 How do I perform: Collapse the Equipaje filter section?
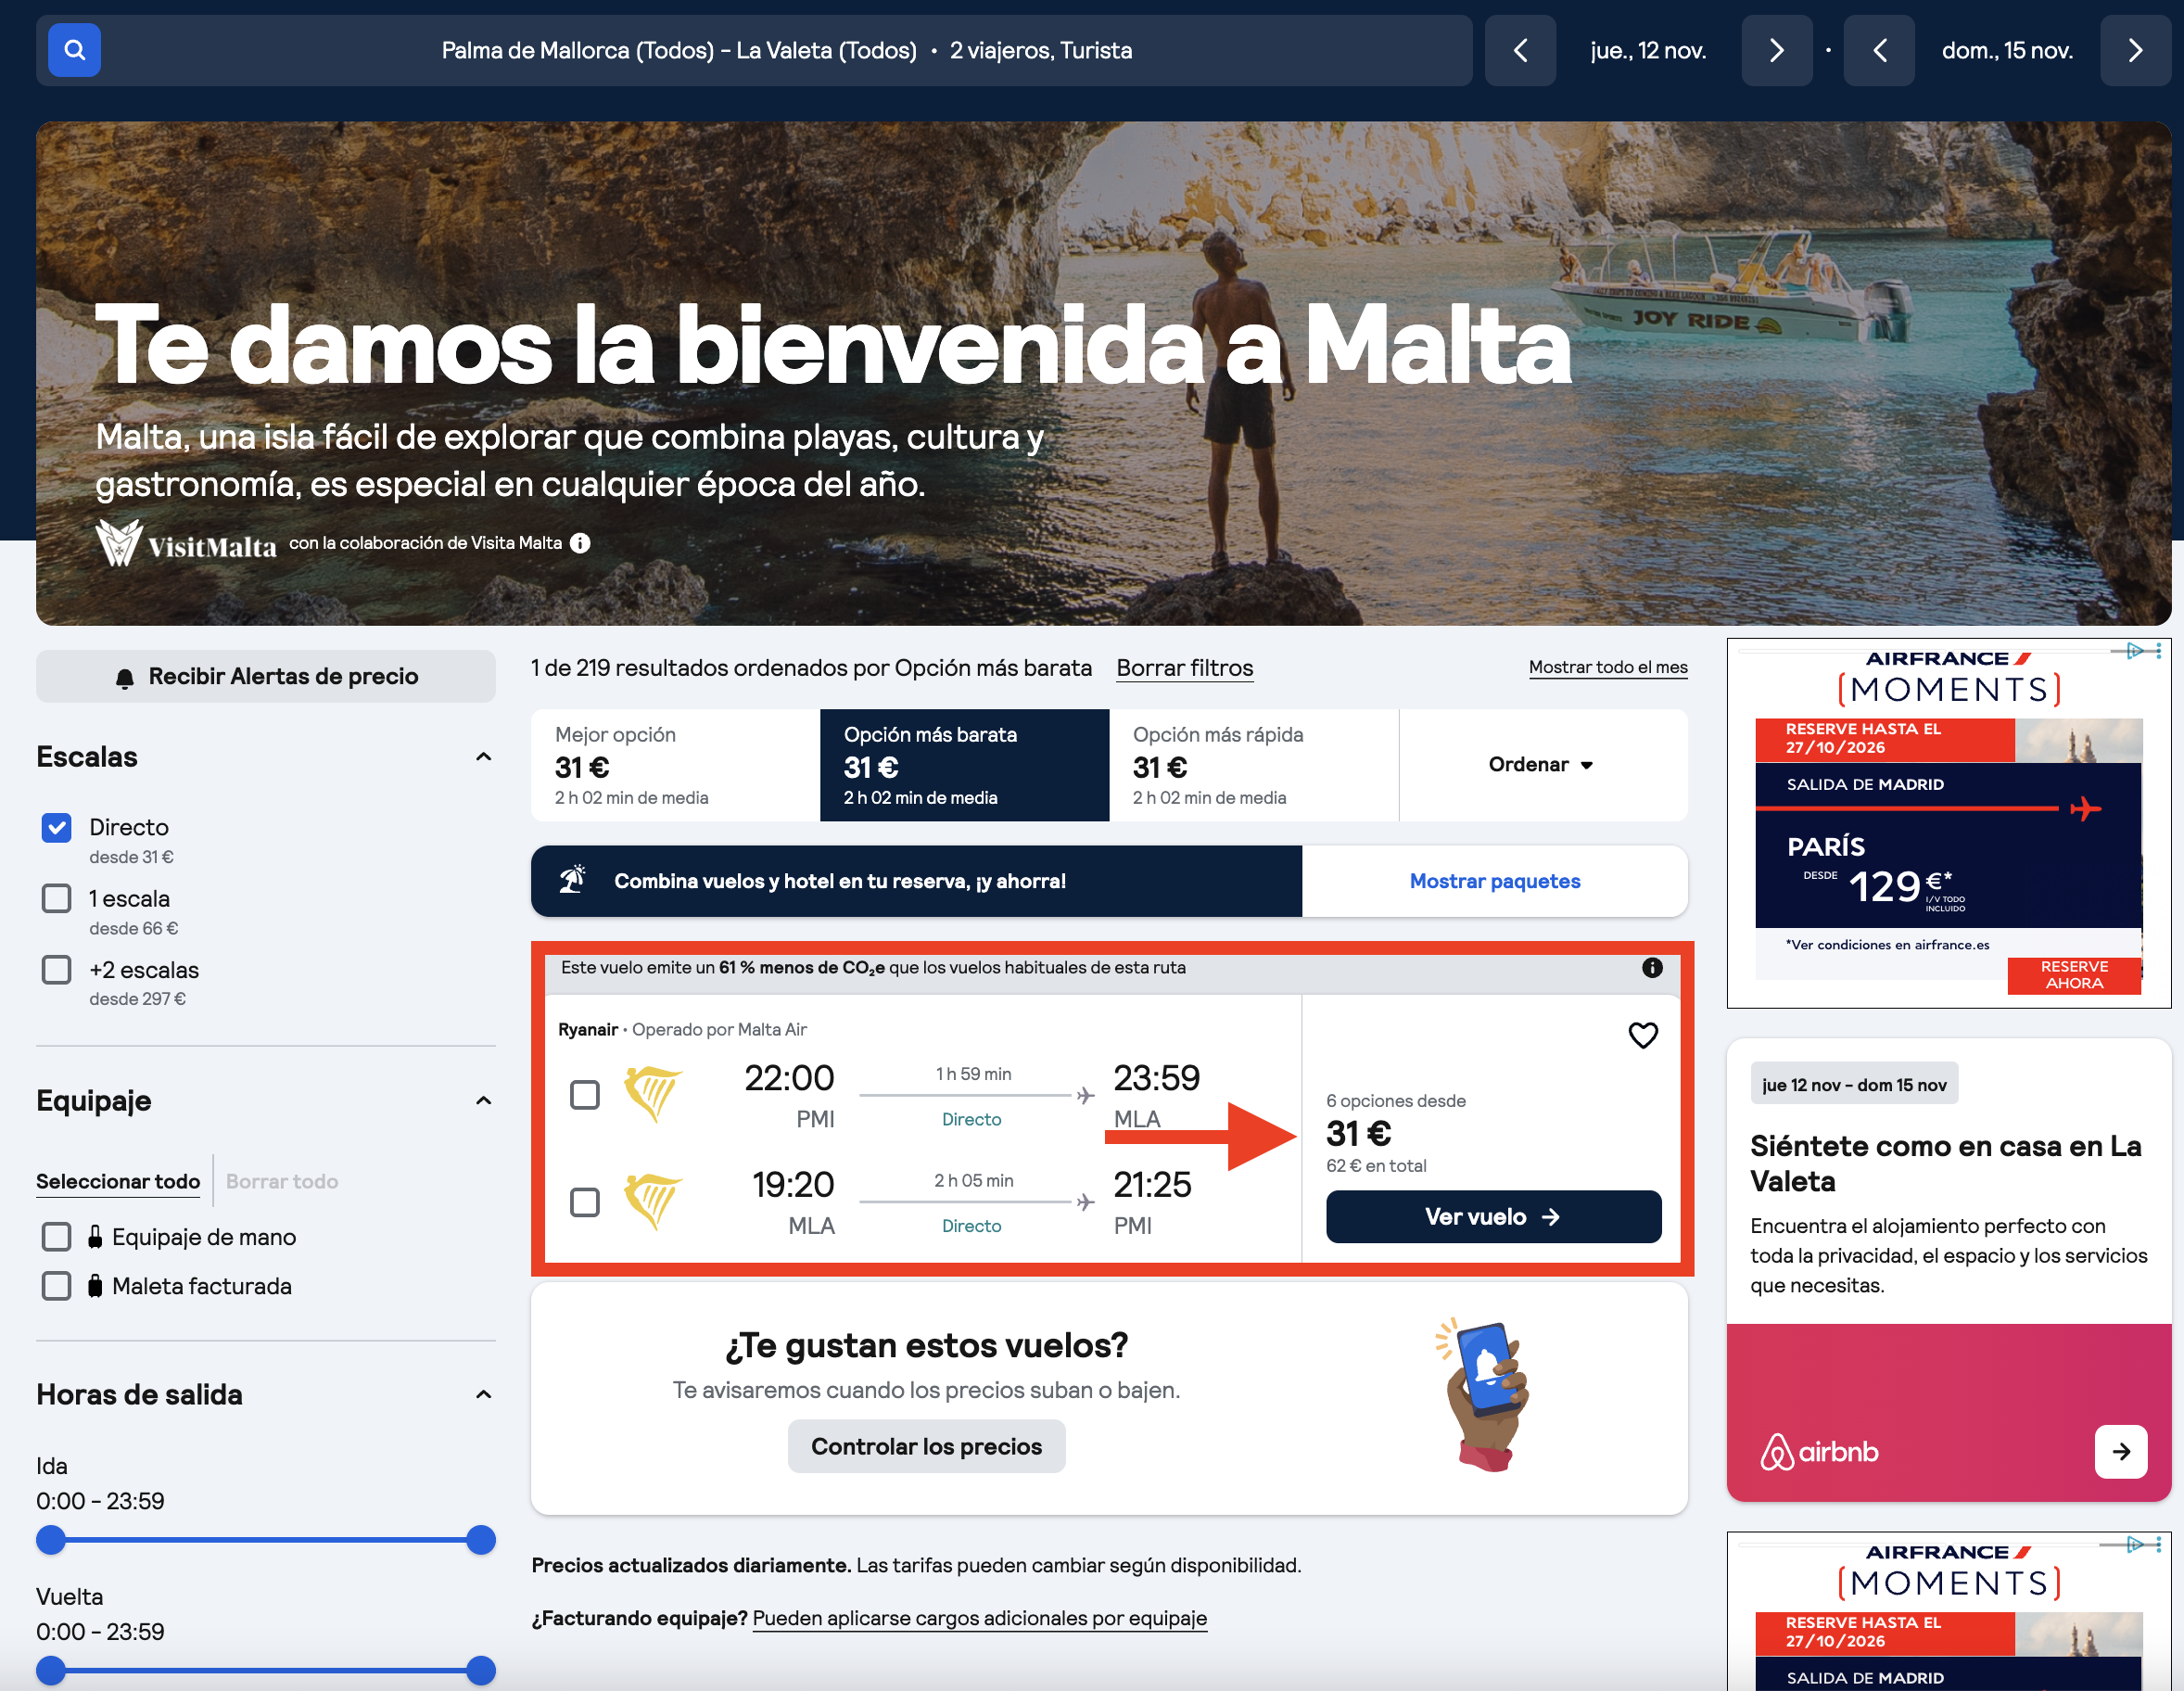coord(483,1101)
